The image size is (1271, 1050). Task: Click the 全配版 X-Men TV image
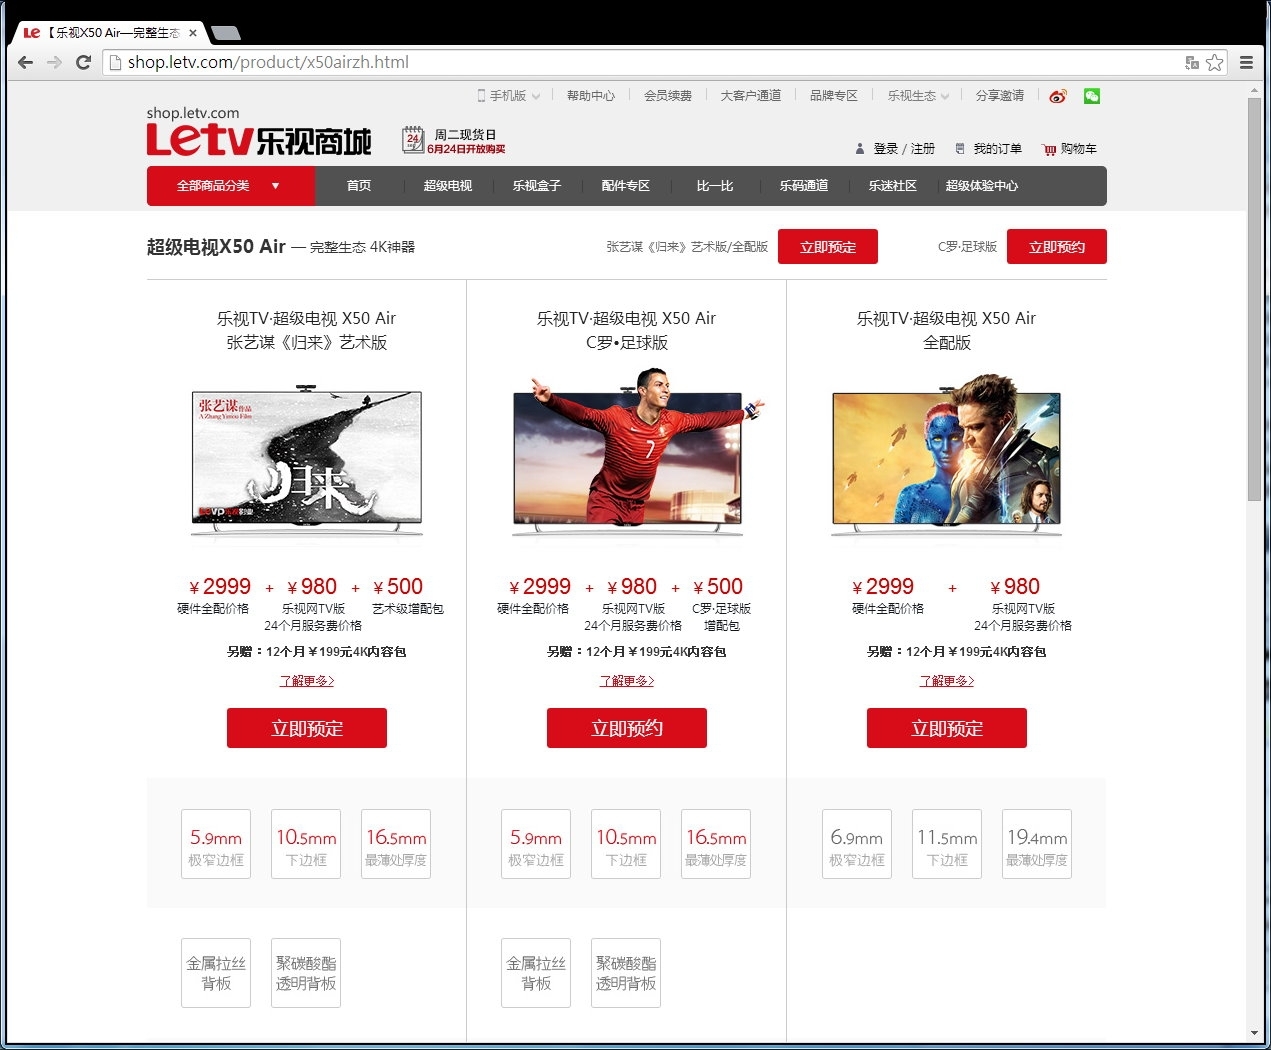pyautogui.click(x=947, y=456)
